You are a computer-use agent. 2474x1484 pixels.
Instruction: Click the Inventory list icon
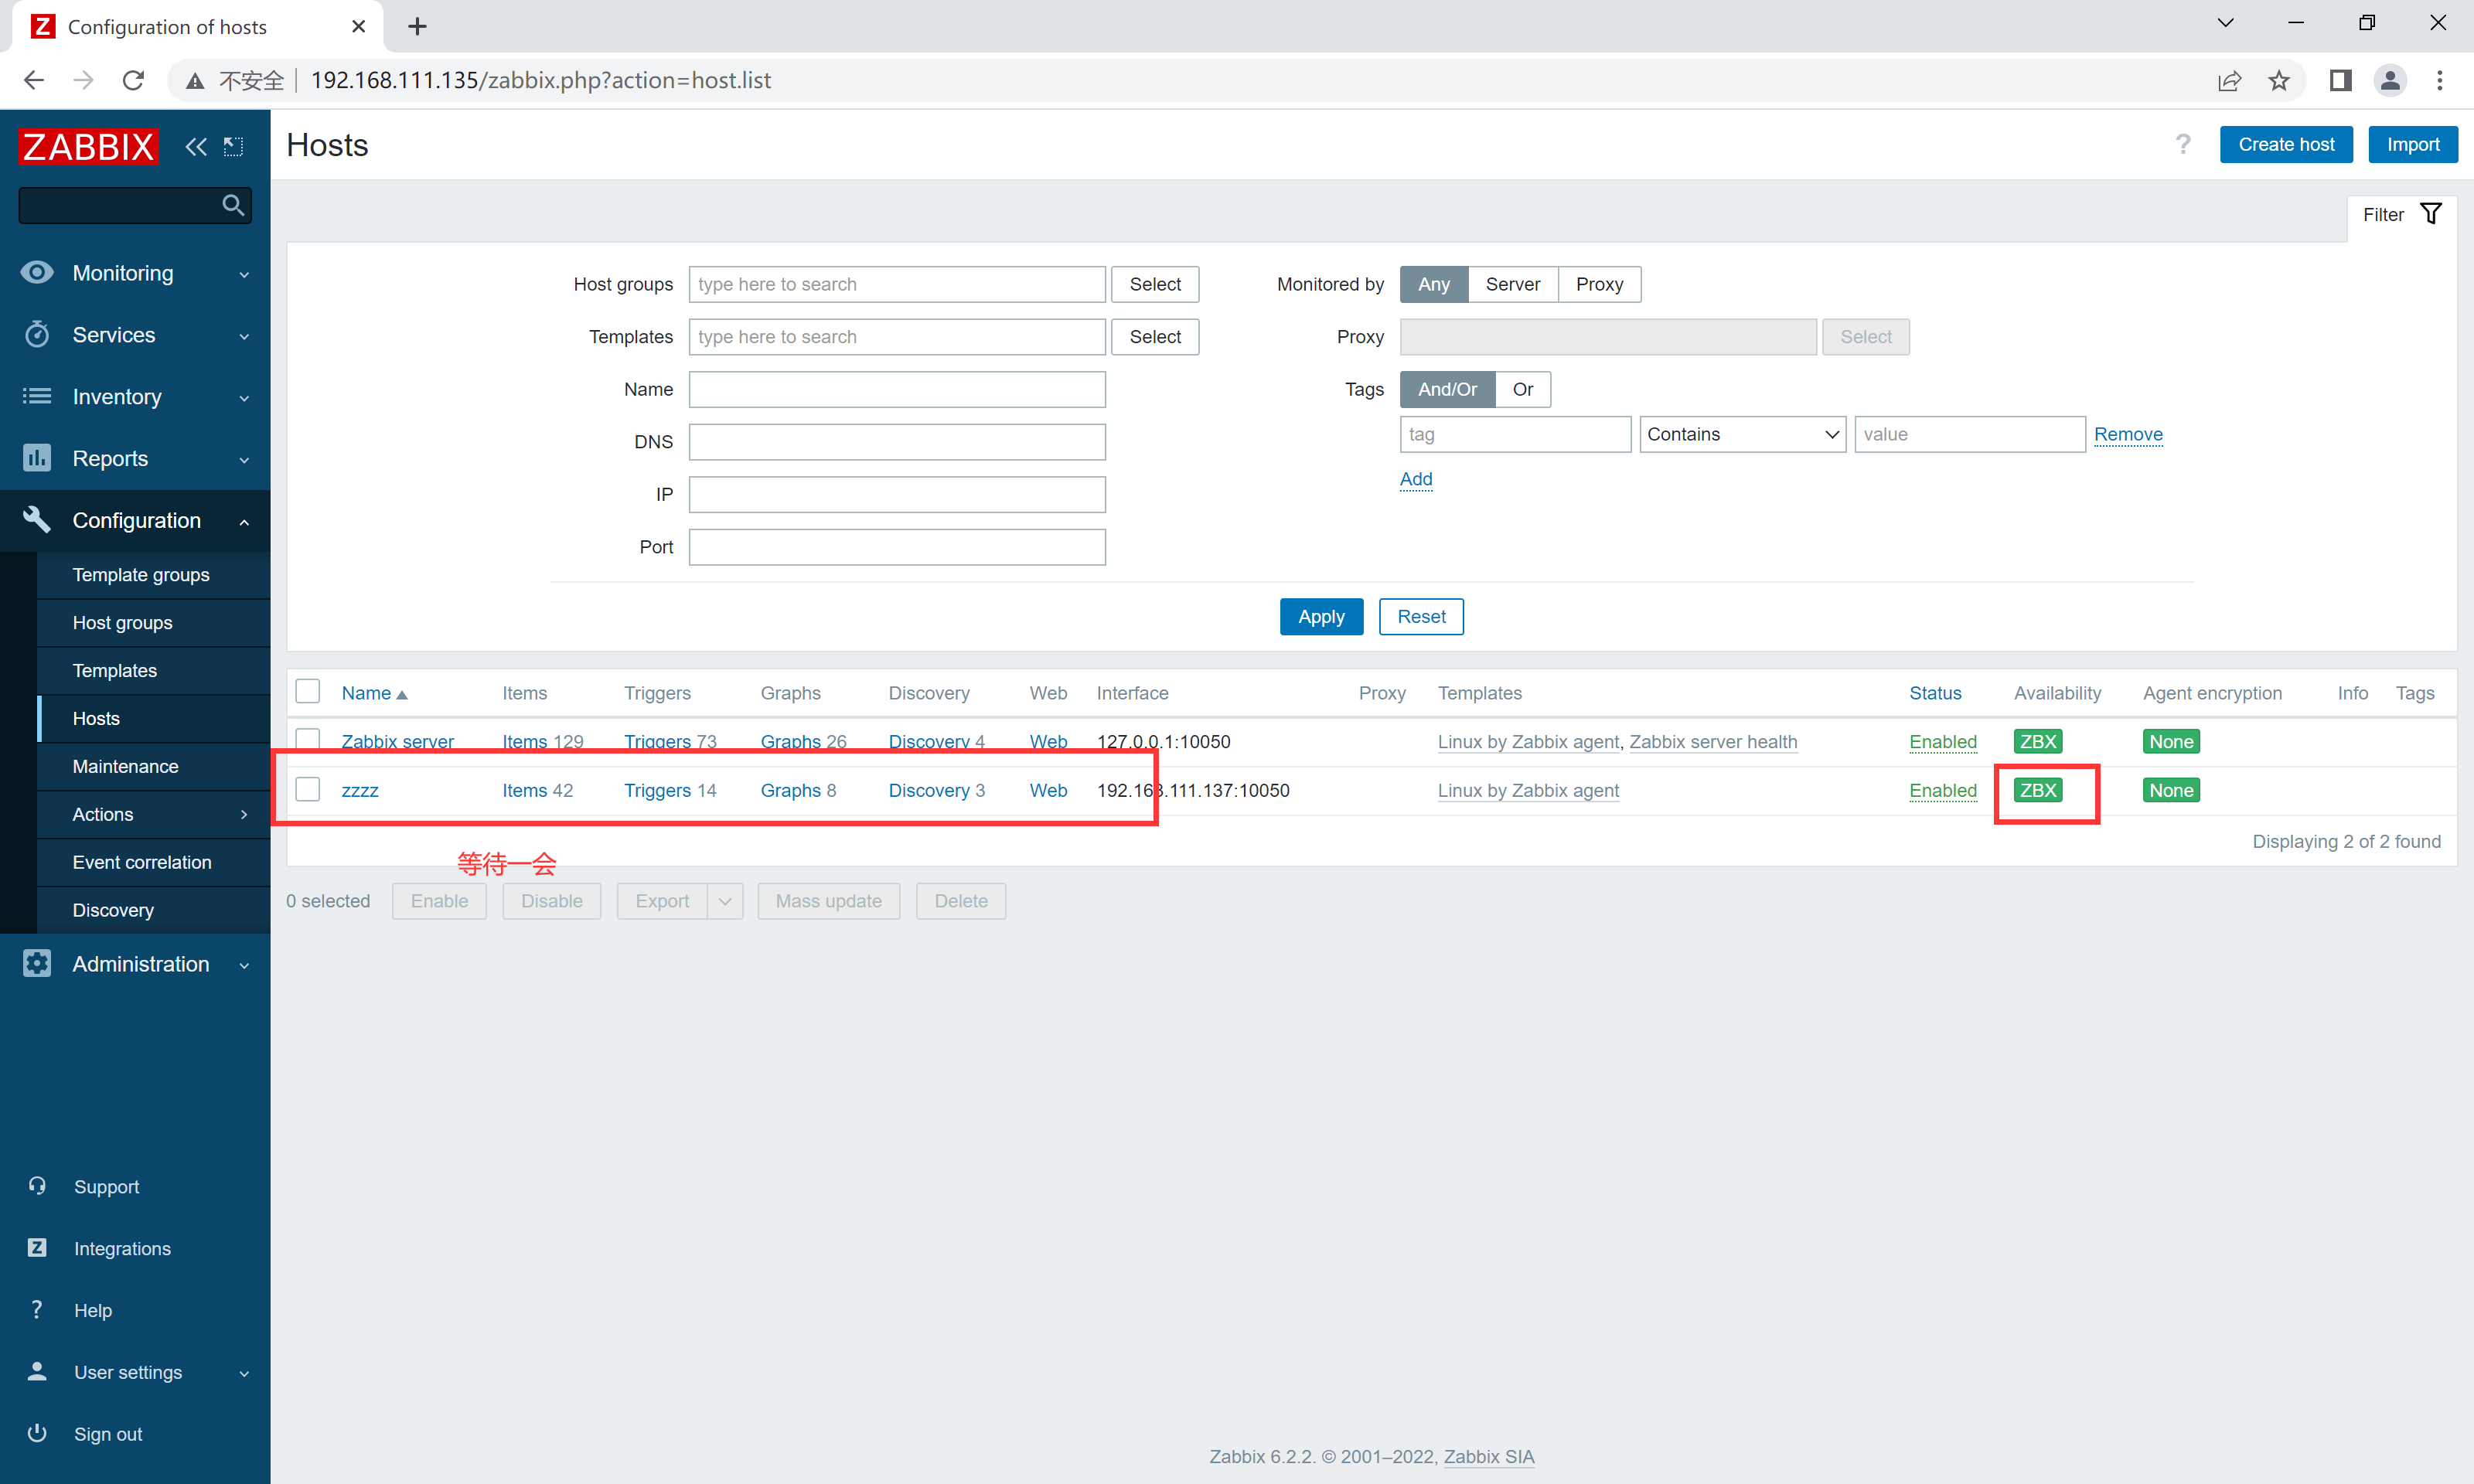[37, 396]
